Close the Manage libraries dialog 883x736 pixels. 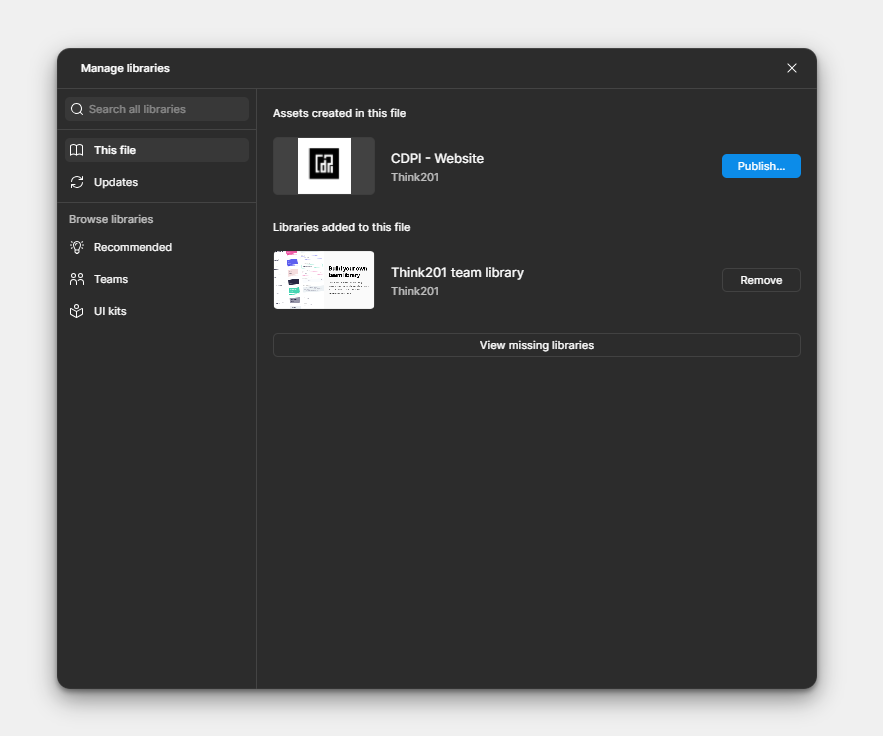click(x=792, y=68)
